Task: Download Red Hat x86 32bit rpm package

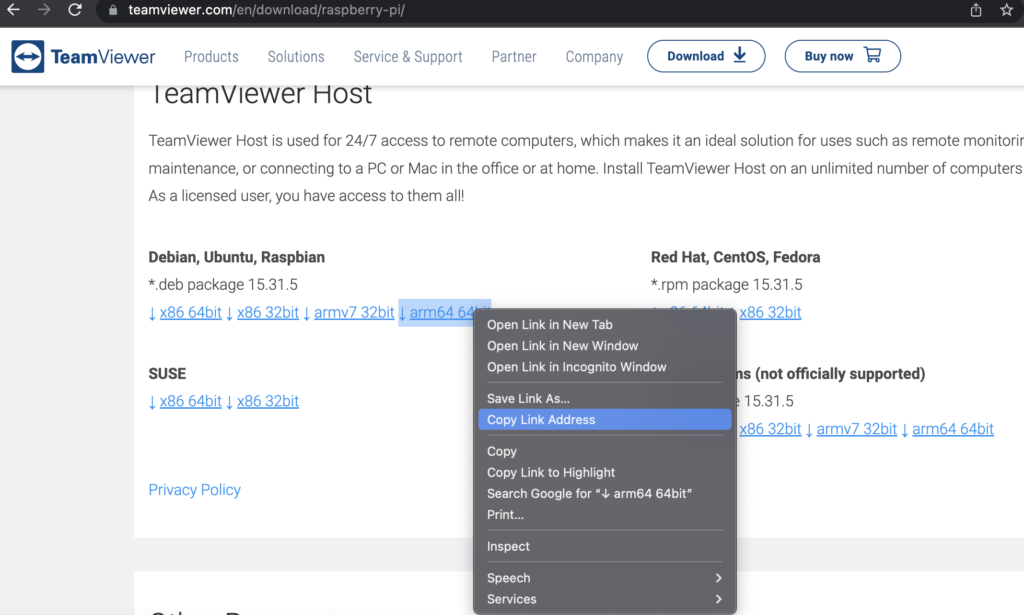Action: click(770, 313)
